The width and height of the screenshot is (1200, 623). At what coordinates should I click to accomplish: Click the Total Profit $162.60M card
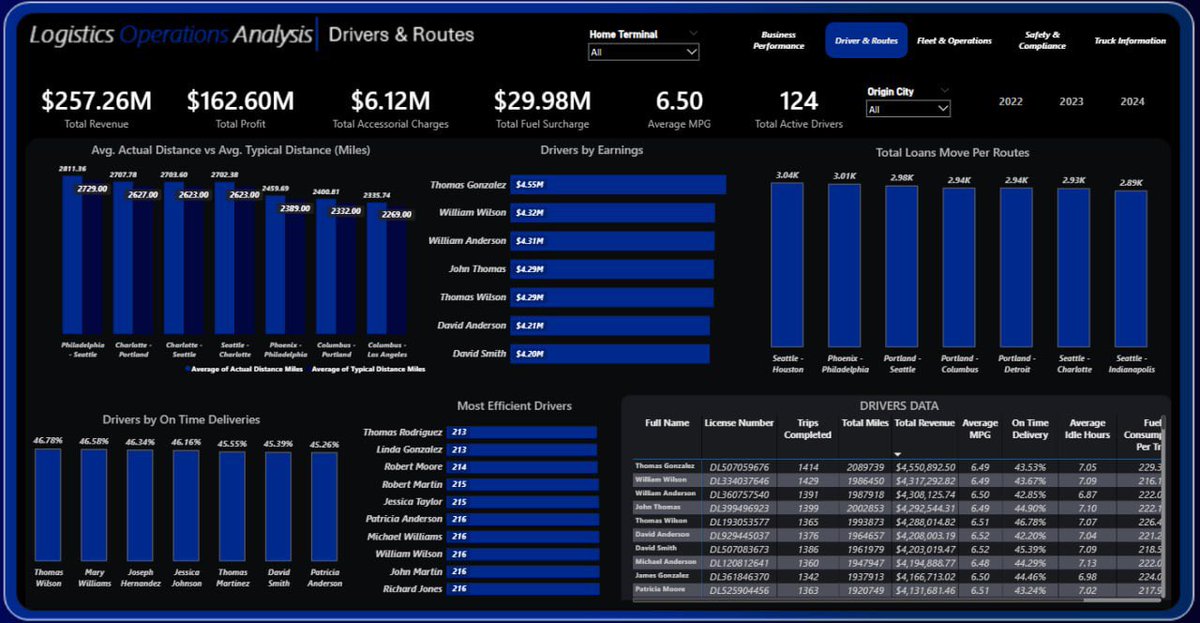click(x=240, y=108)
